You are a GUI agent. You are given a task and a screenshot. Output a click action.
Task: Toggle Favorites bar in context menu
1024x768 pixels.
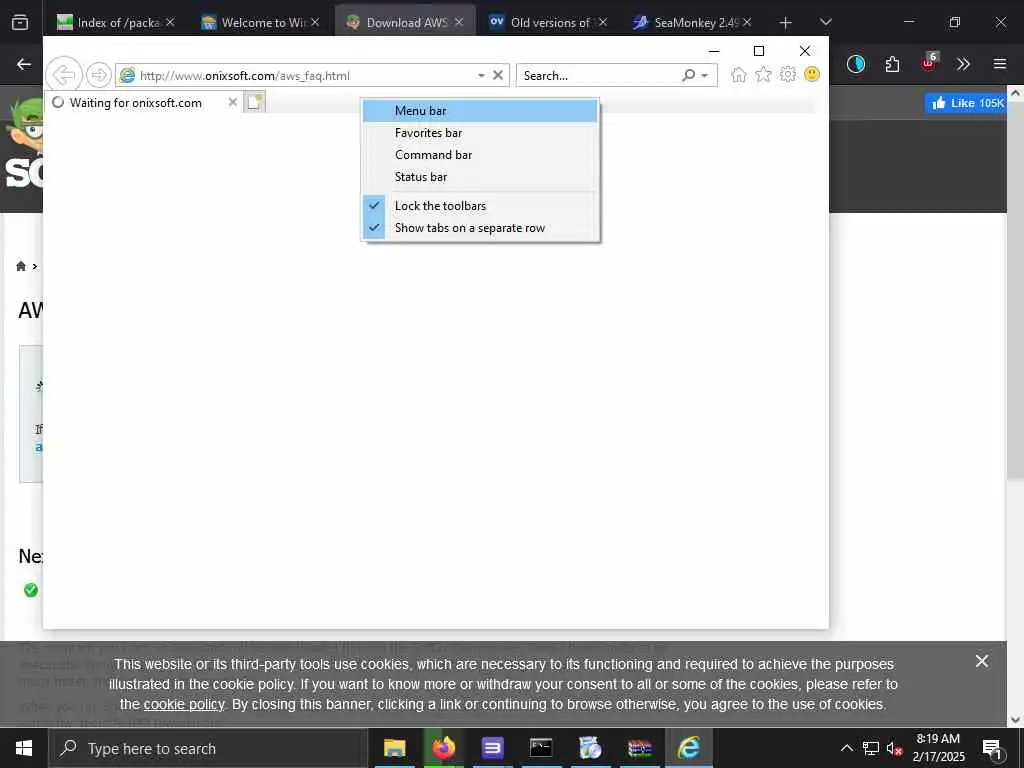tap(480, 133)
